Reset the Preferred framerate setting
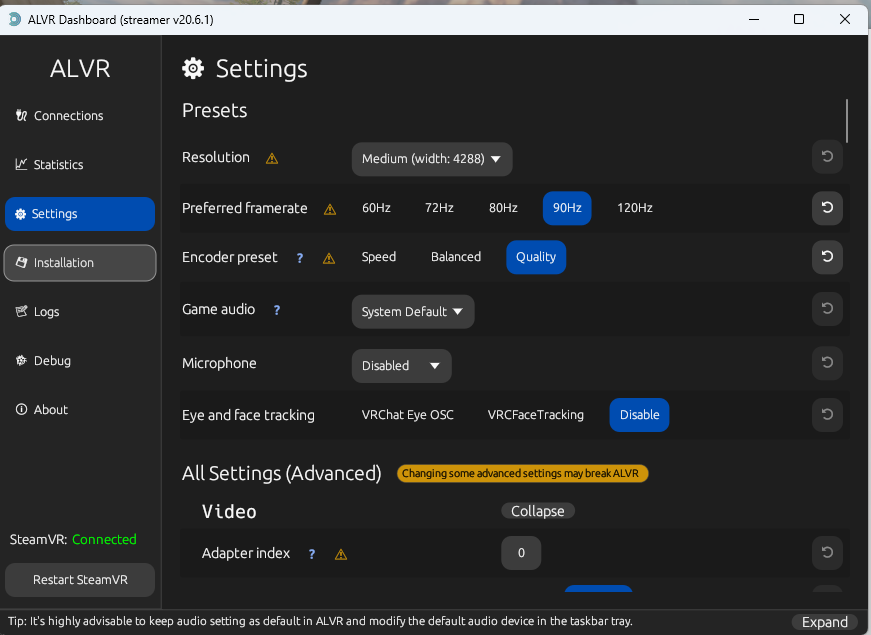This screenshot has width=871, height=635. point(827,208)
